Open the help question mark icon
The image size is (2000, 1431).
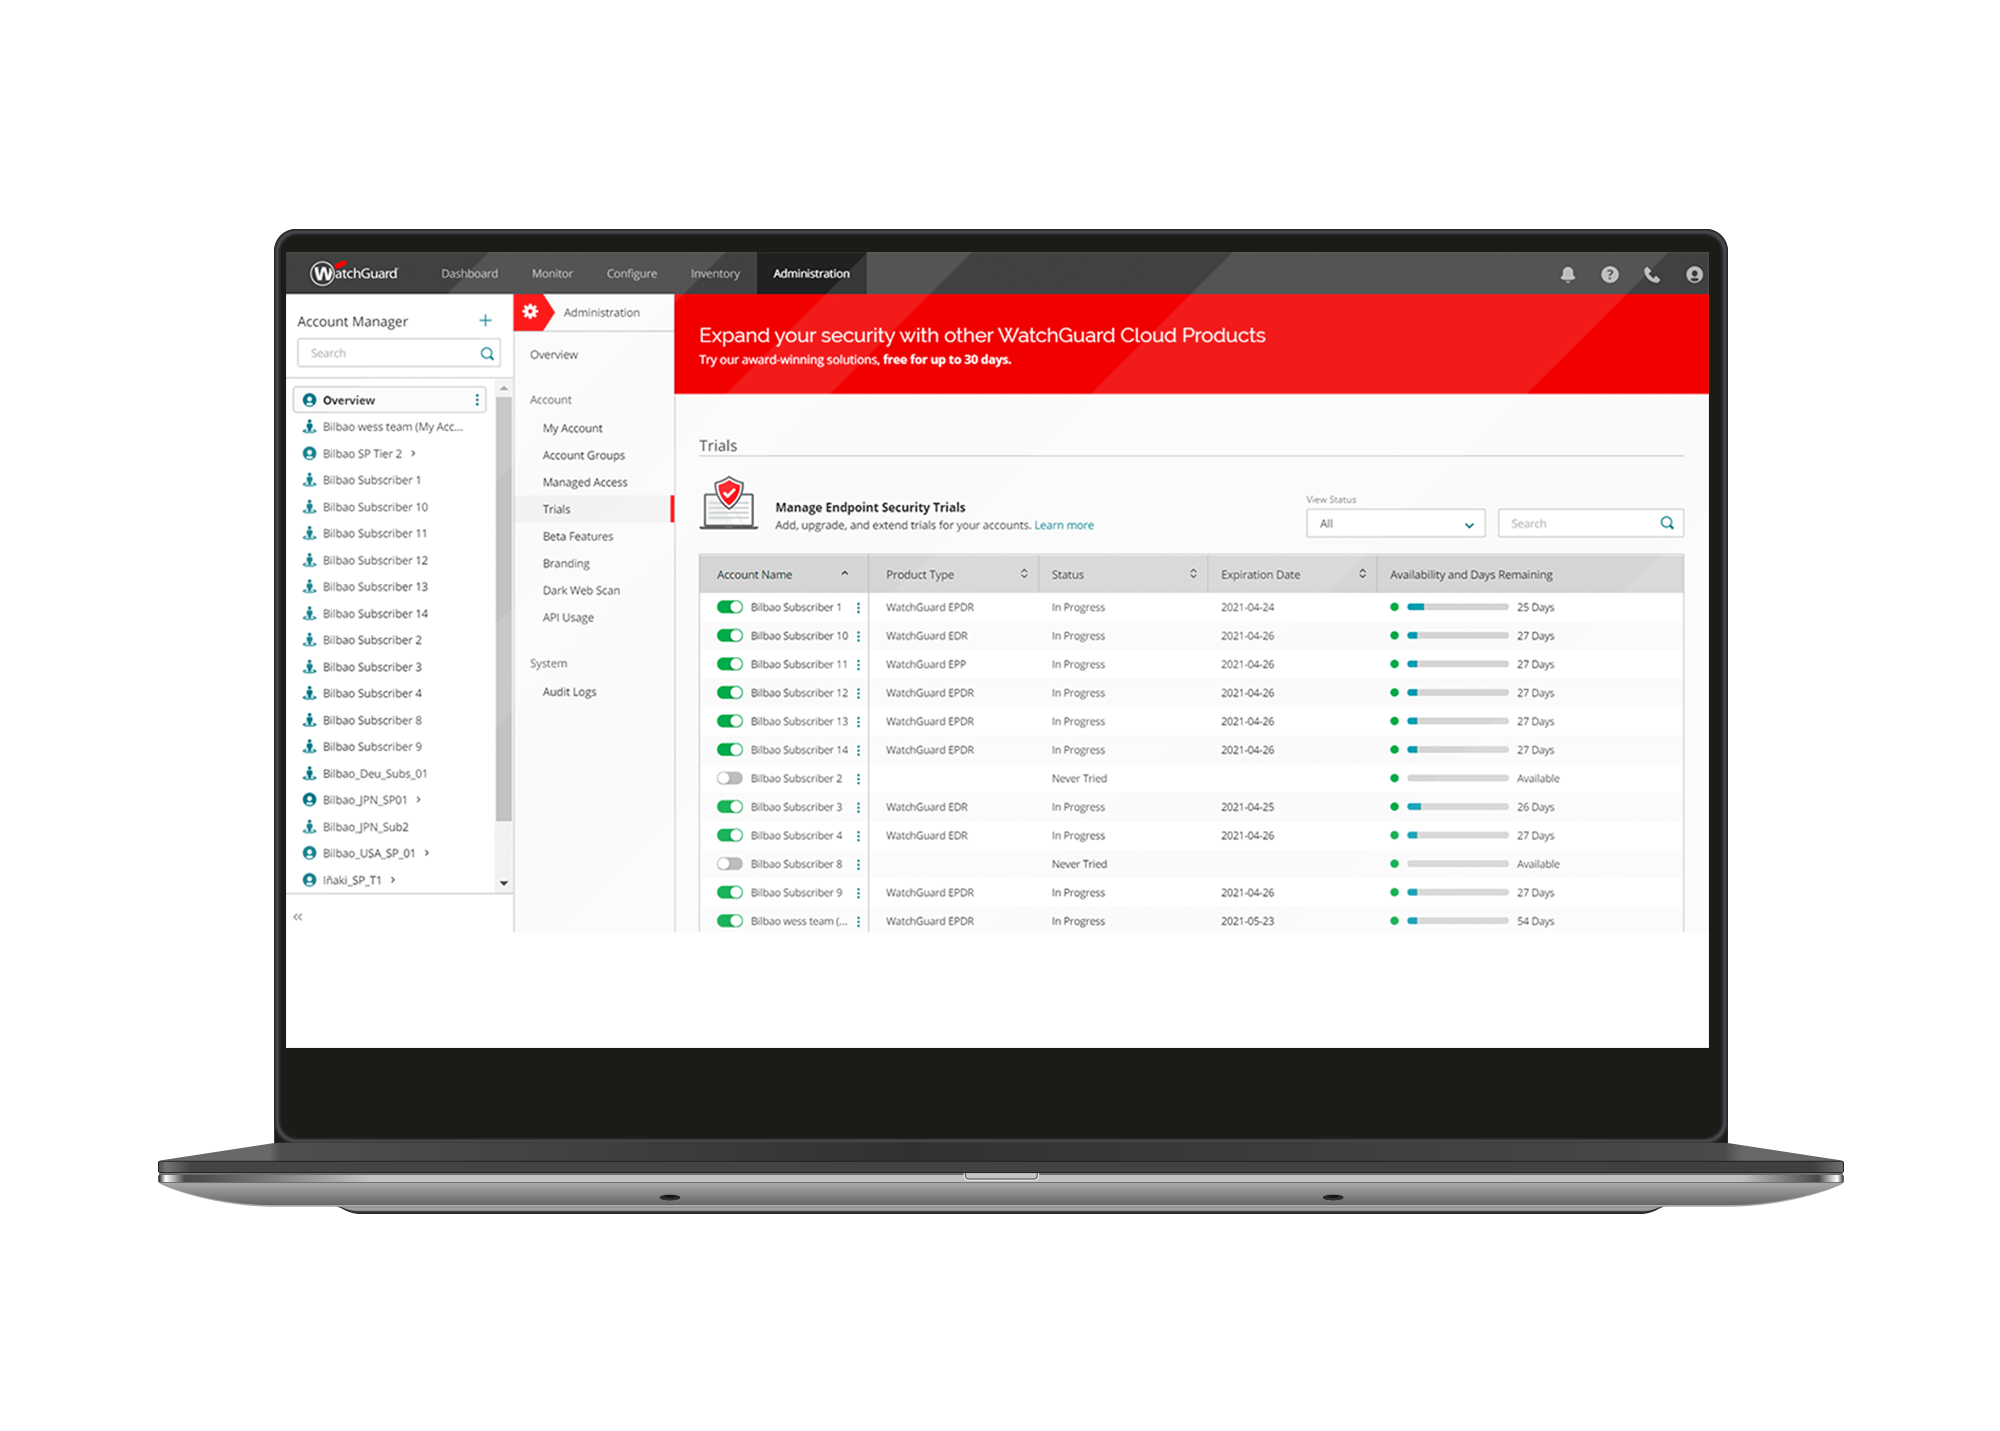click(1609, 274)
